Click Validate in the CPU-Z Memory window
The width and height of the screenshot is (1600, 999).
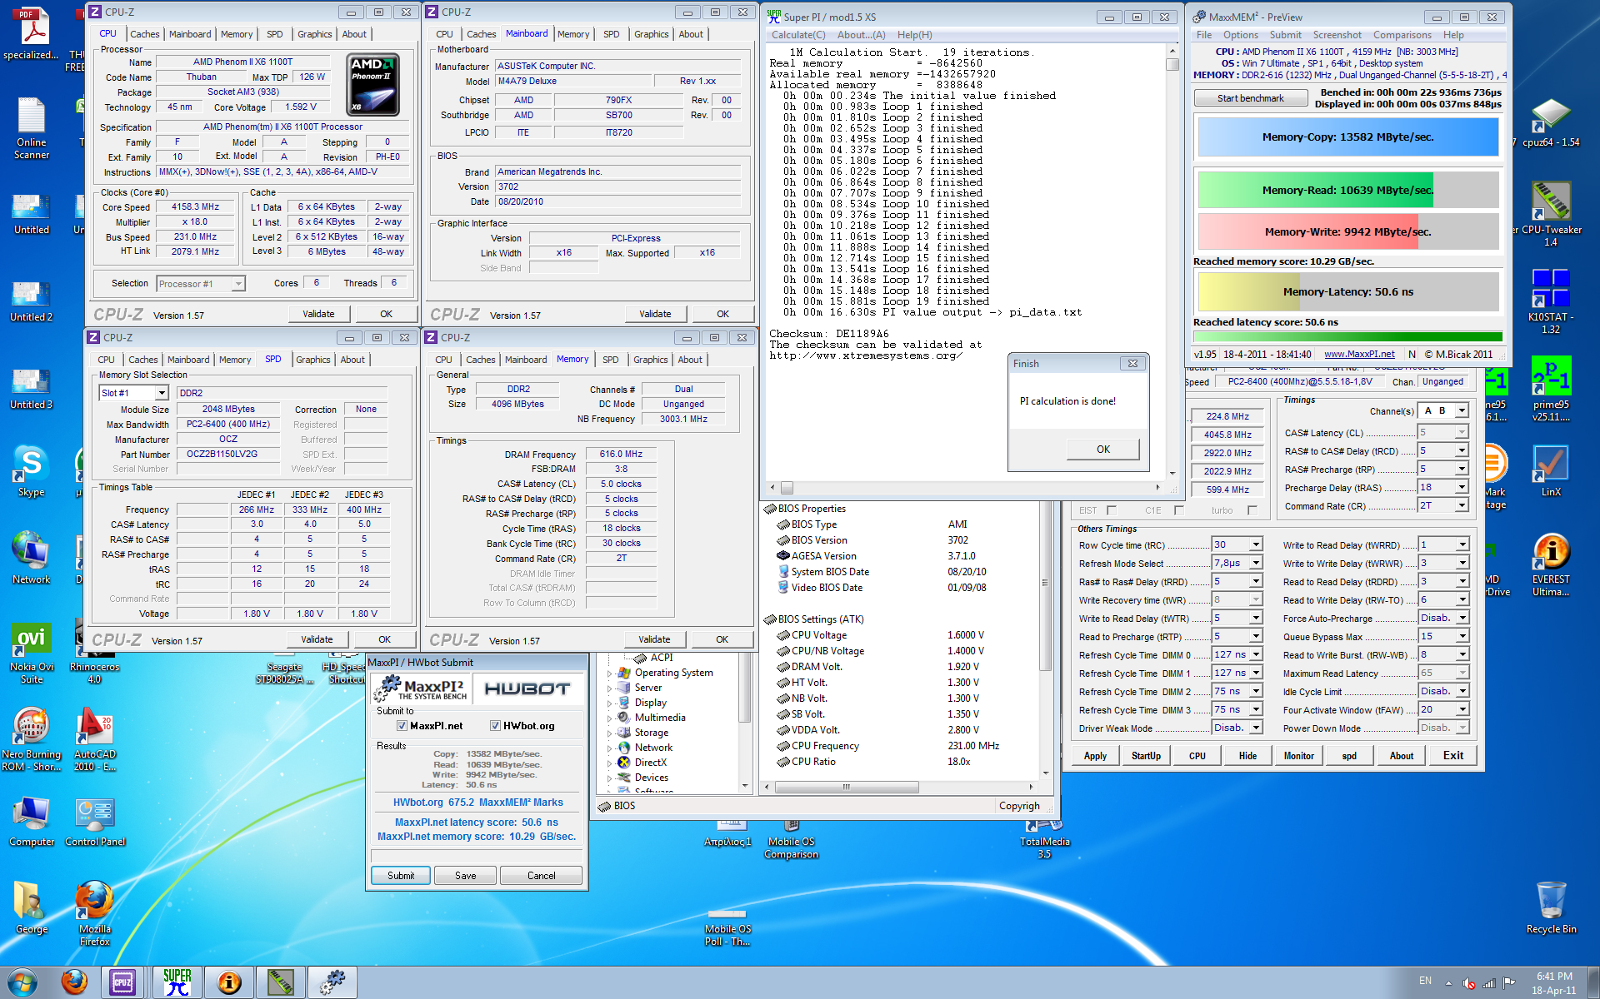click(x=654, y=639)
